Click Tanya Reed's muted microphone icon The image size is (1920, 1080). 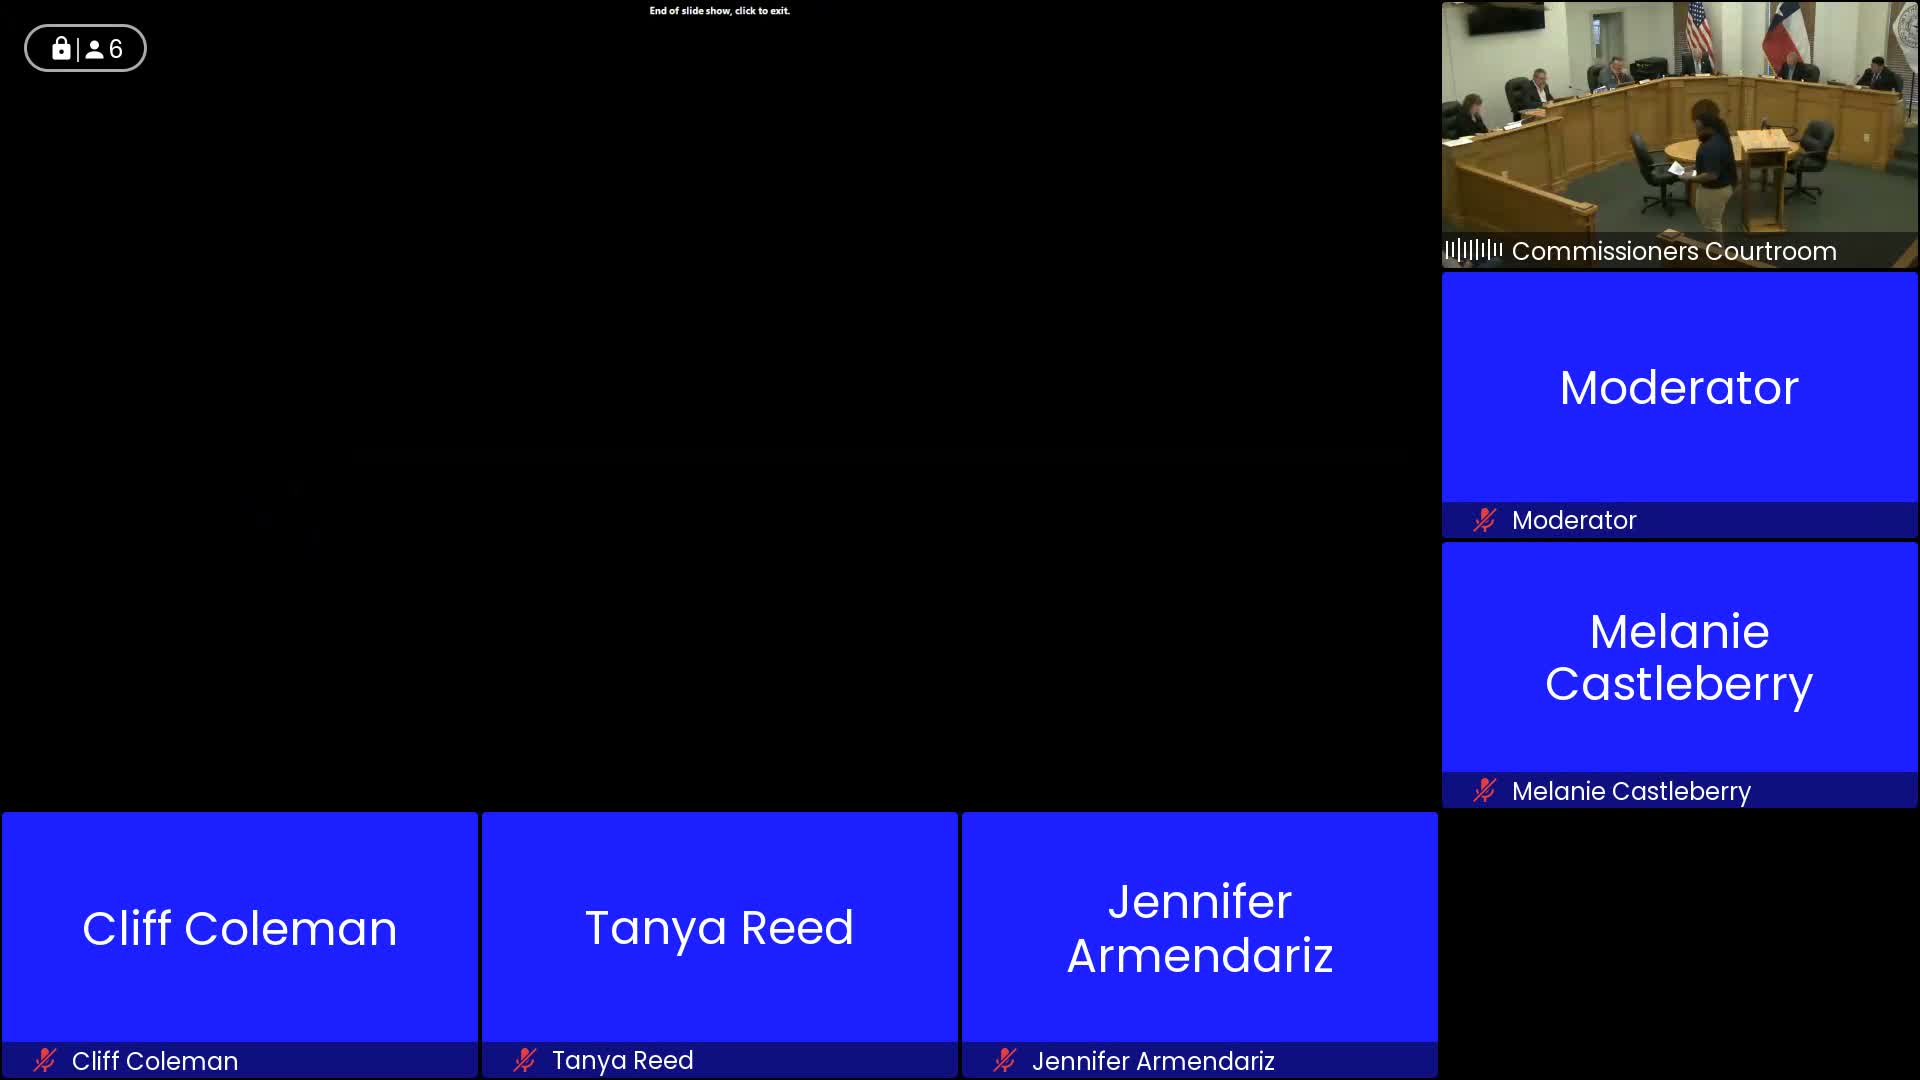[x=525, y=1060]
